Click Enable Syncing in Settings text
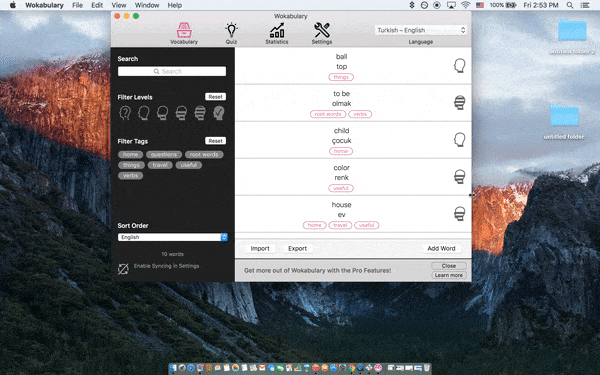Screen dimensions: 600x375 click(166, 266)
